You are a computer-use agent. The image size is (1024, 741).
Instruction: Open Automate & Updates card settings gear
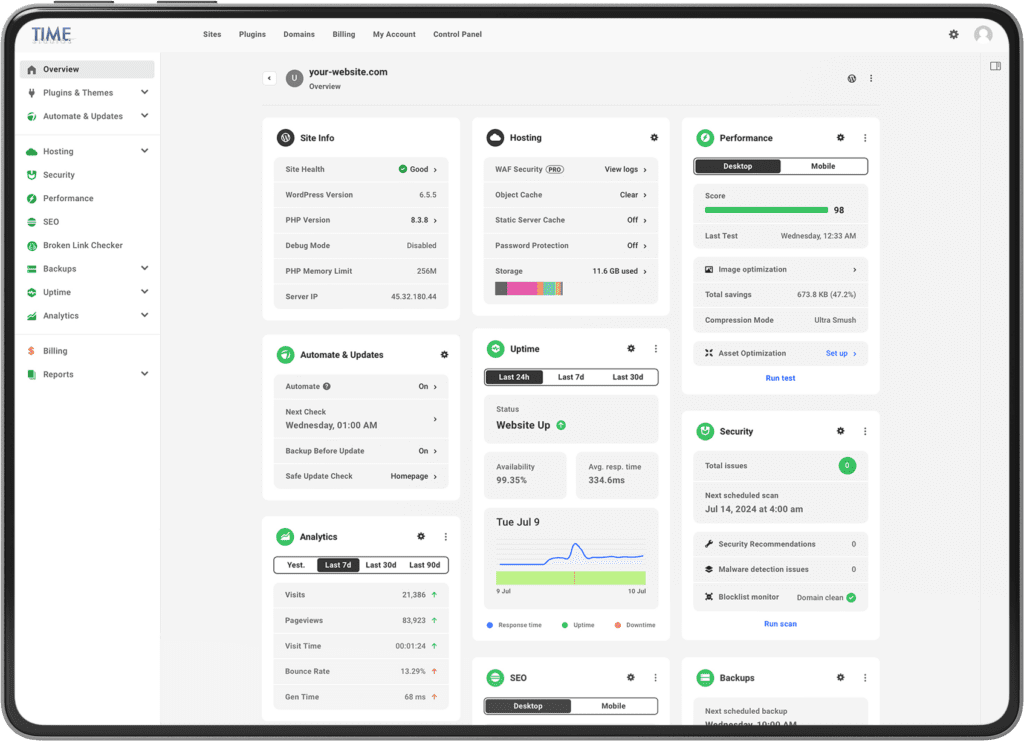[444, 355]
